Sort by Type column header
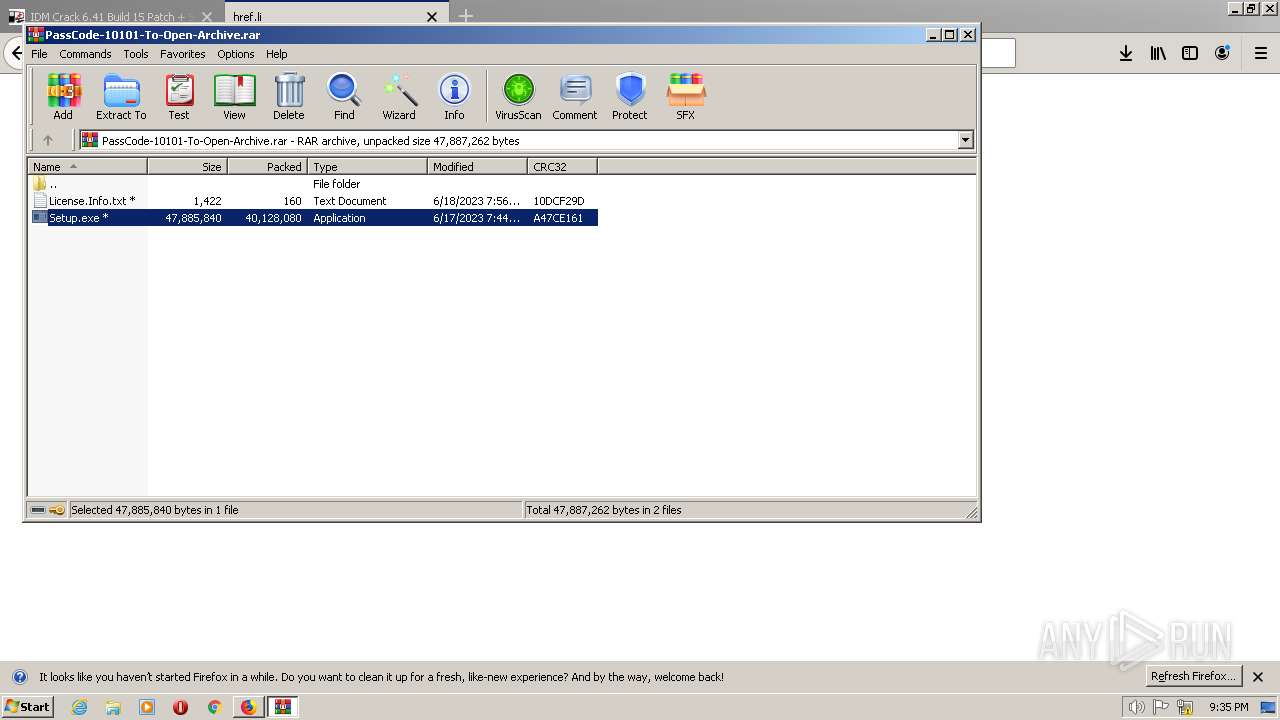This screenshot has width=1280, height=720. point(368,167)
